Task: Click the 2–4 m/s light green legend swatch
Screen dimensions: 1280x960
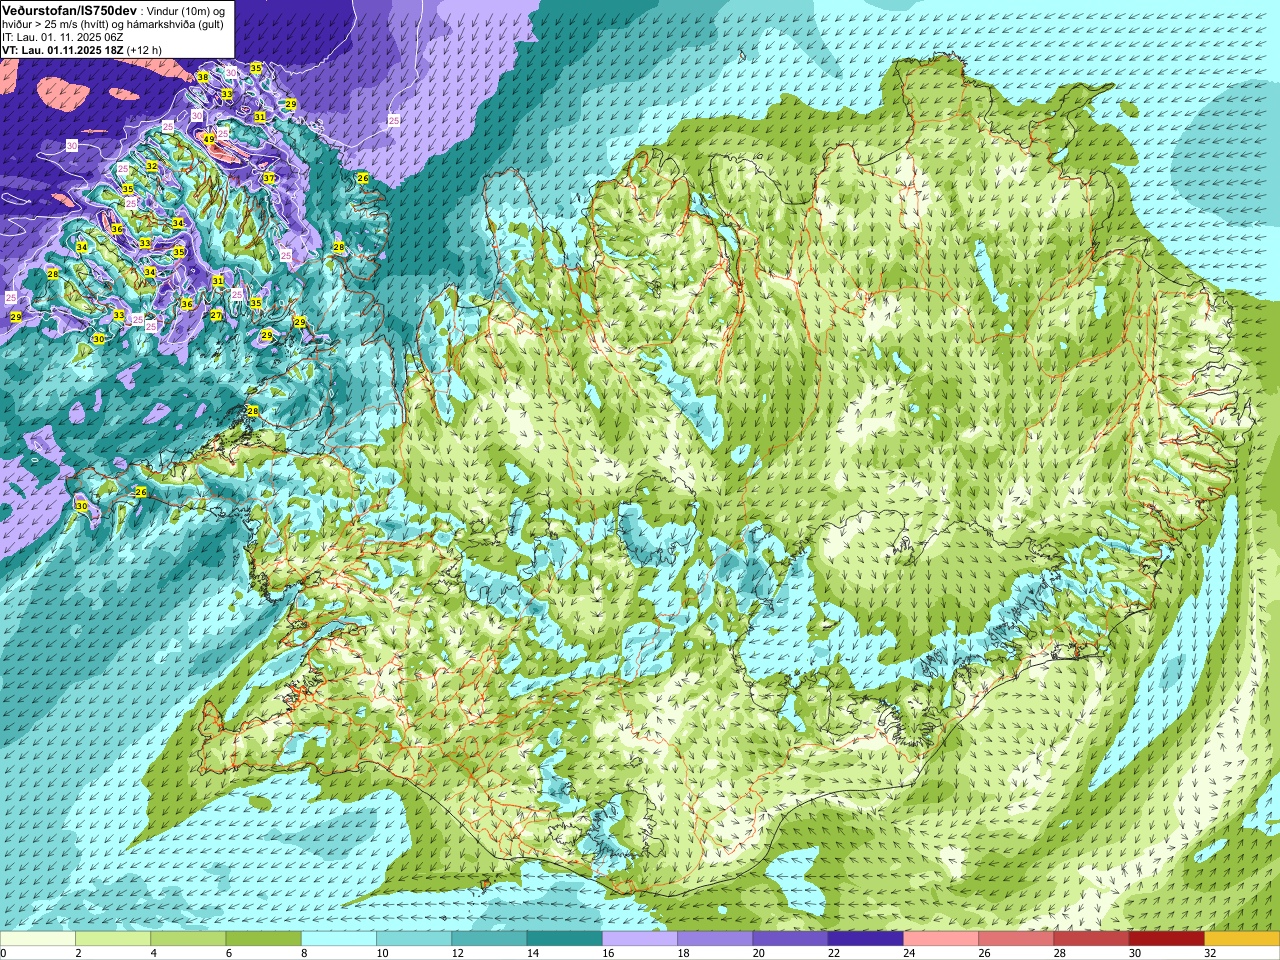Action: click(113, 939)
